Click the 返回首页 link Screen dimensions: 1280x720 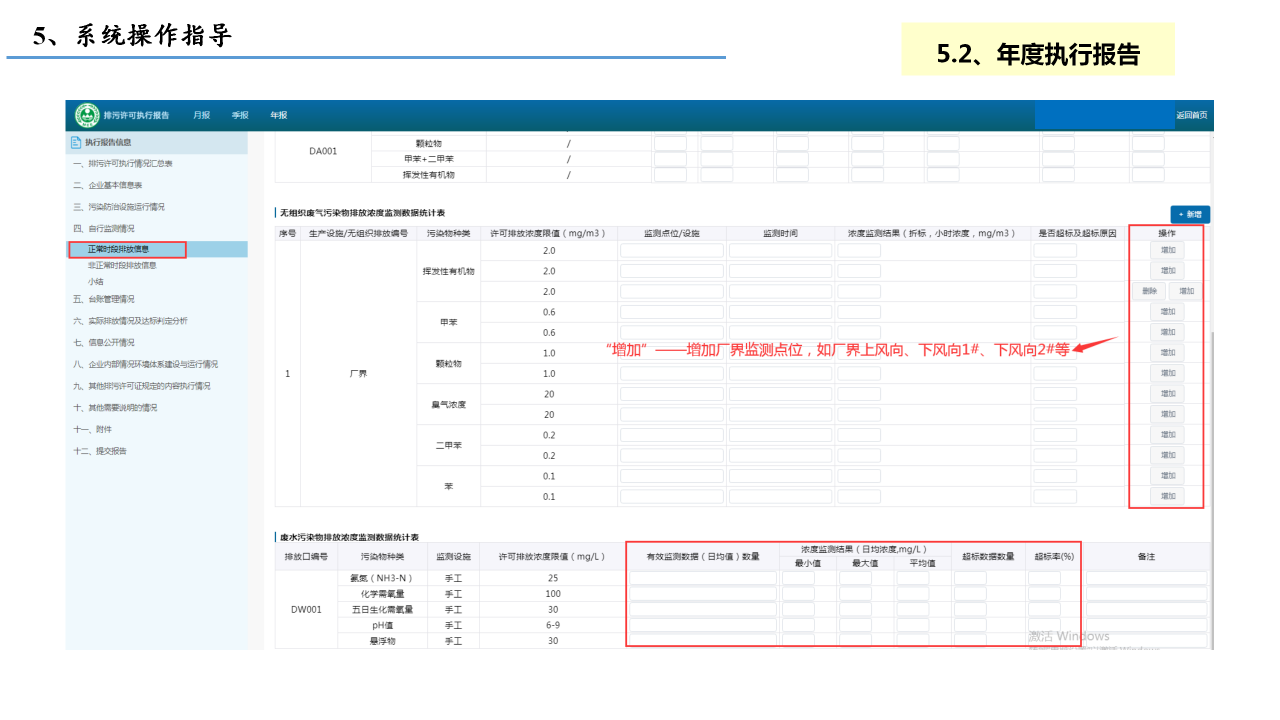pyautogui.click(x=1191, y=116)
